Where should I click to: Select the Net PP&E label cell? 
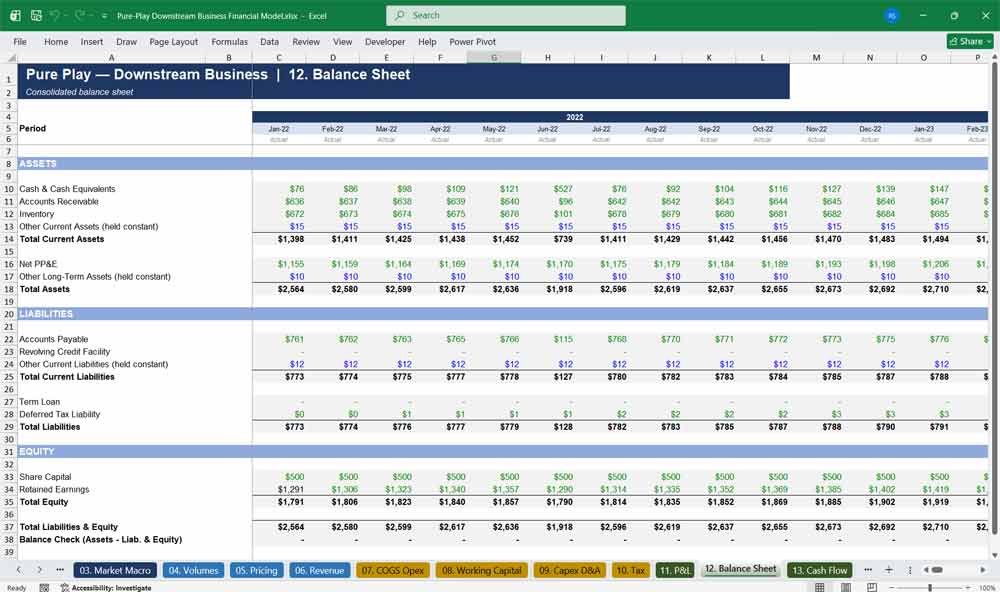pos(38,264)
